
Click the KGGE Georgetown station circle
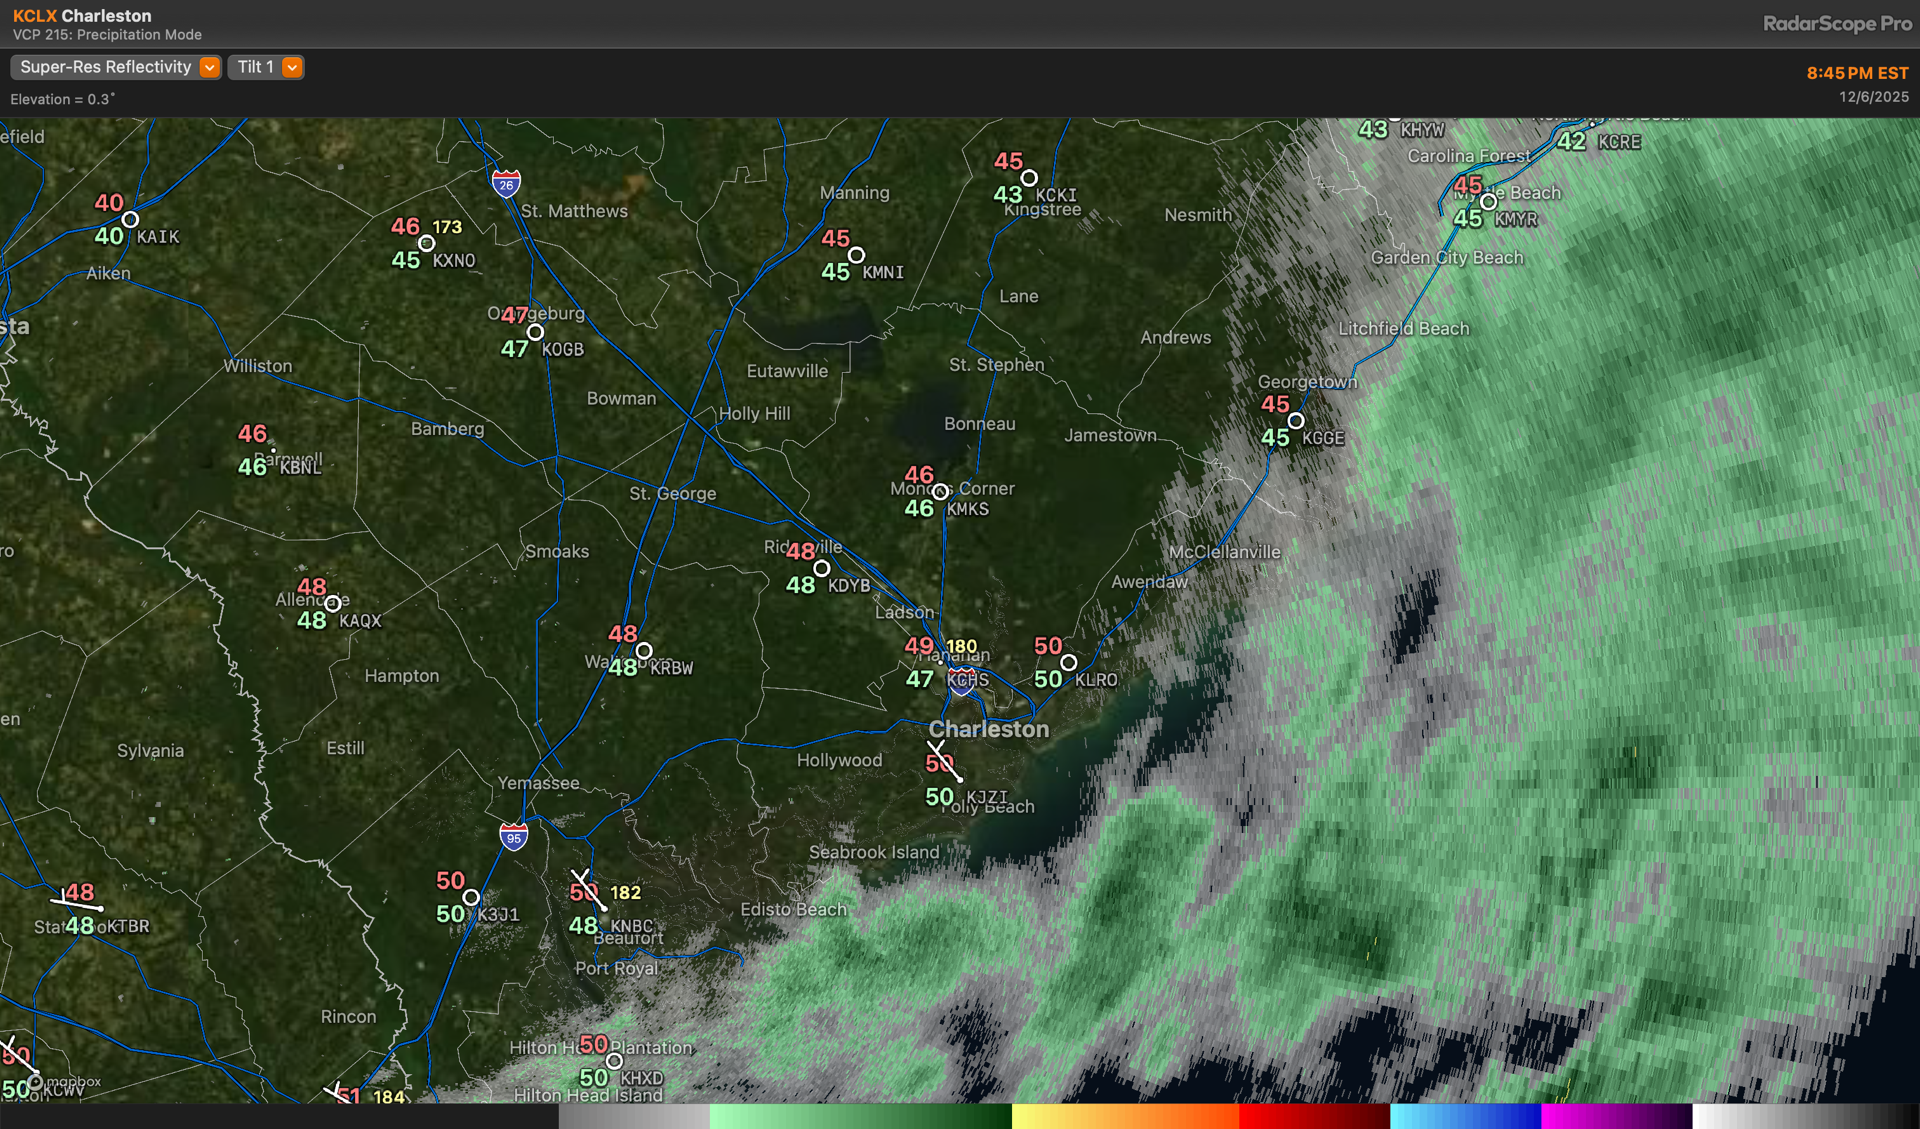(x=1296, y=421)
